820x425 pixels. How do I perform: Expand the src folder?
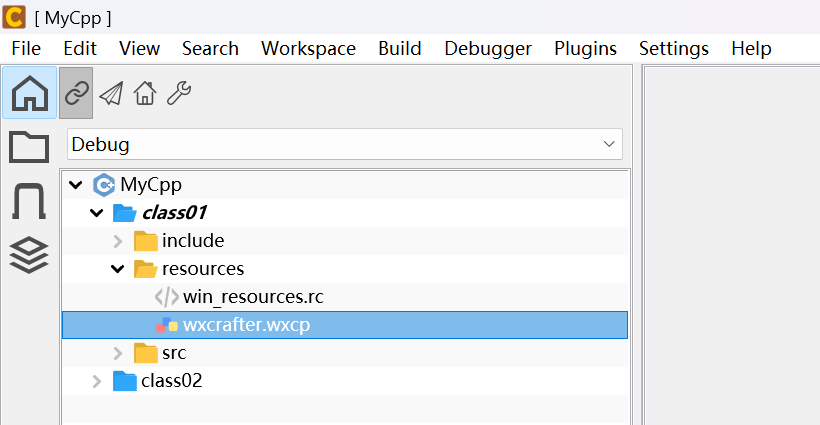click(118, 353)
